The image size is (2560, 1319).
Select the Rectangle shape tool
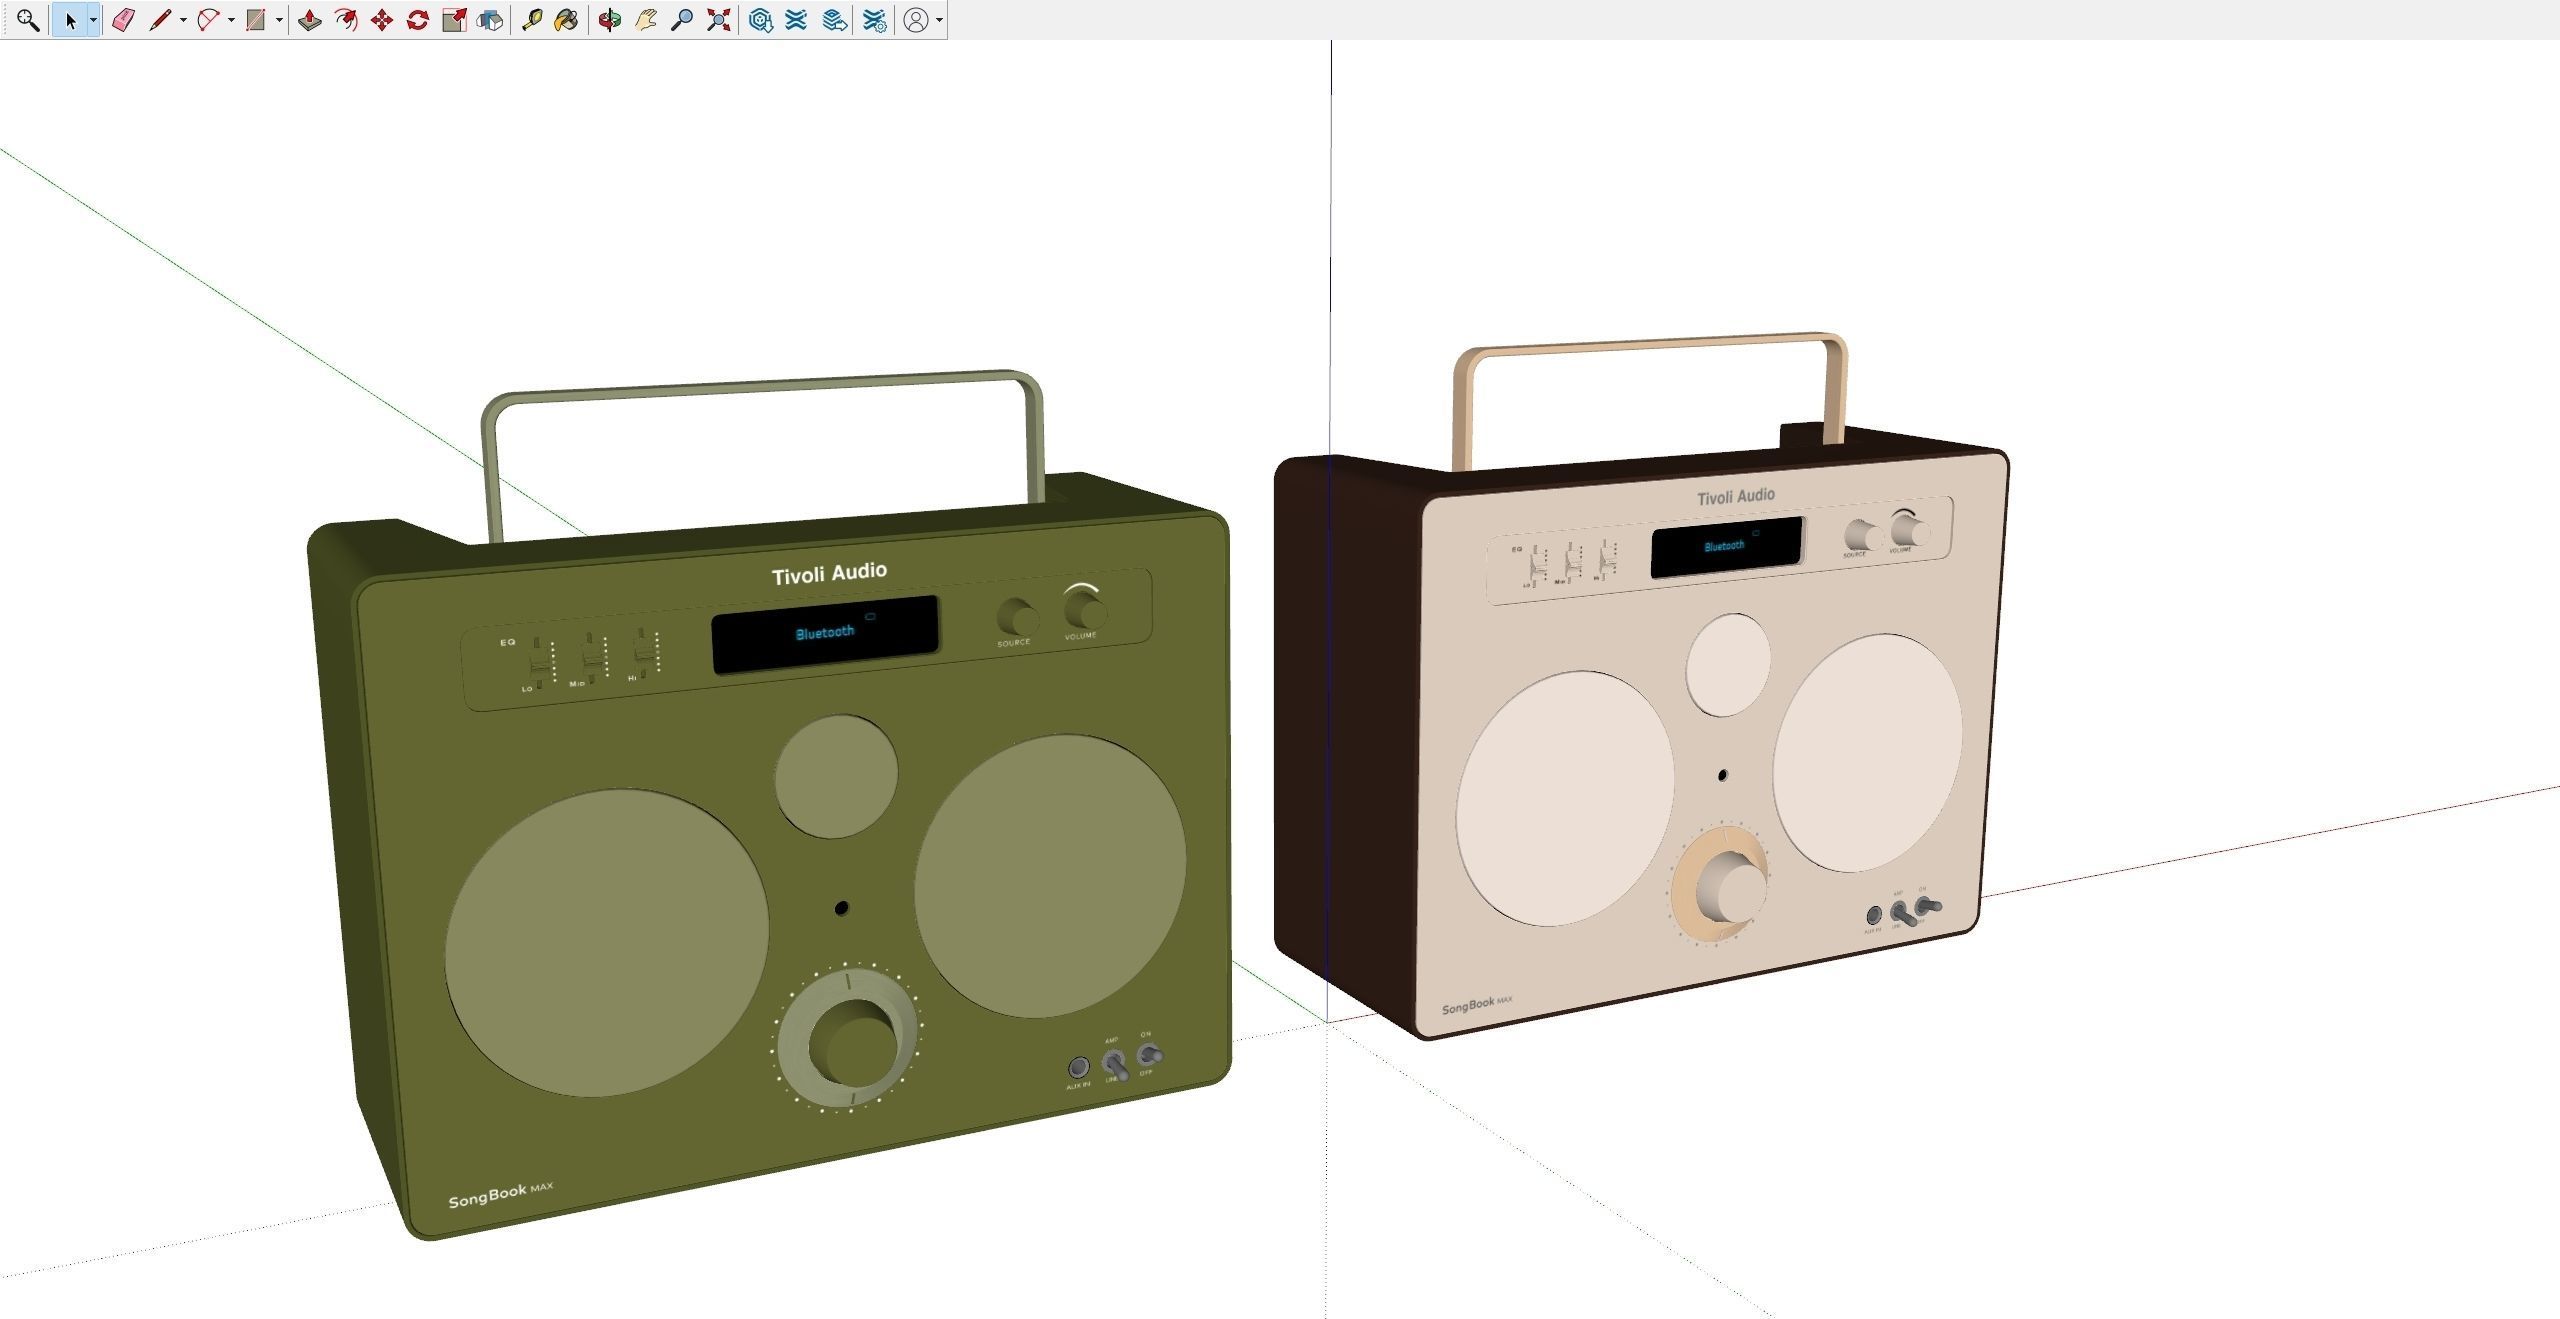tap(256, 19)
